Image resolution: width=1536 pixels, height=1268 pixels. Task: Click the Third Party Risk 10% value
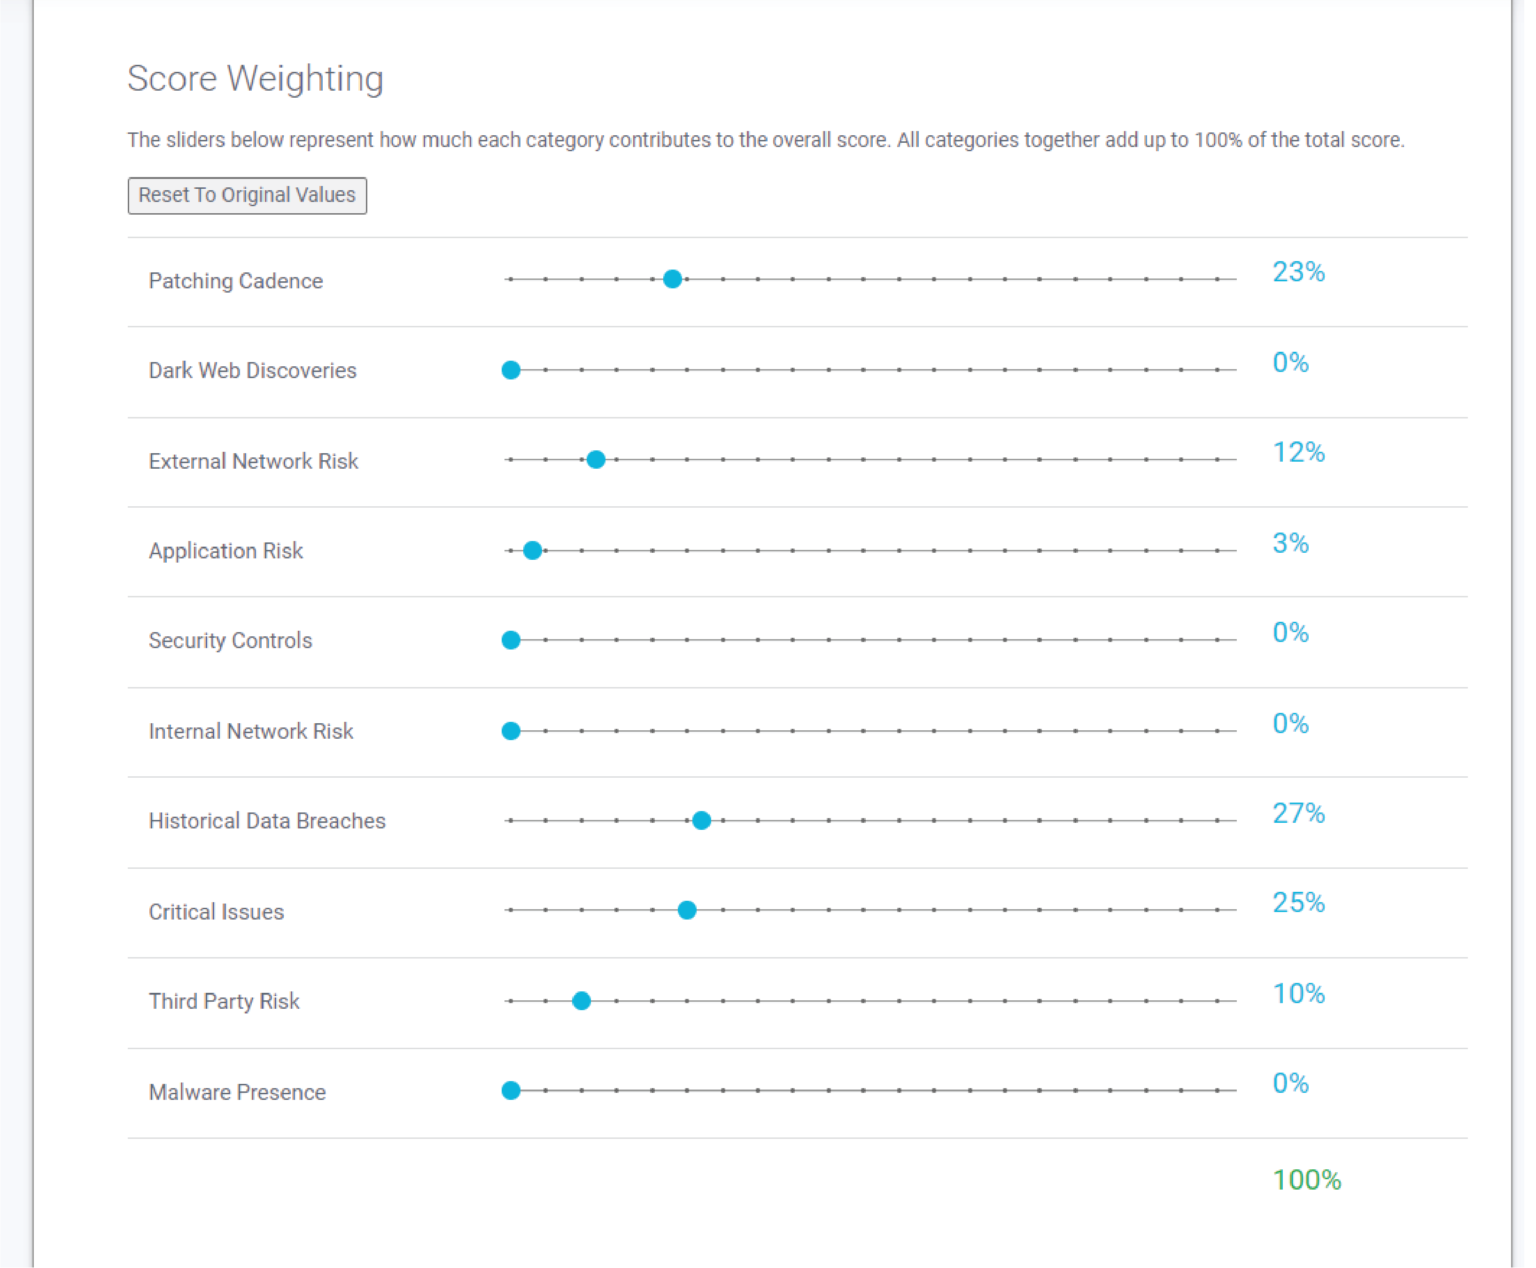[x=1298, y=994]
